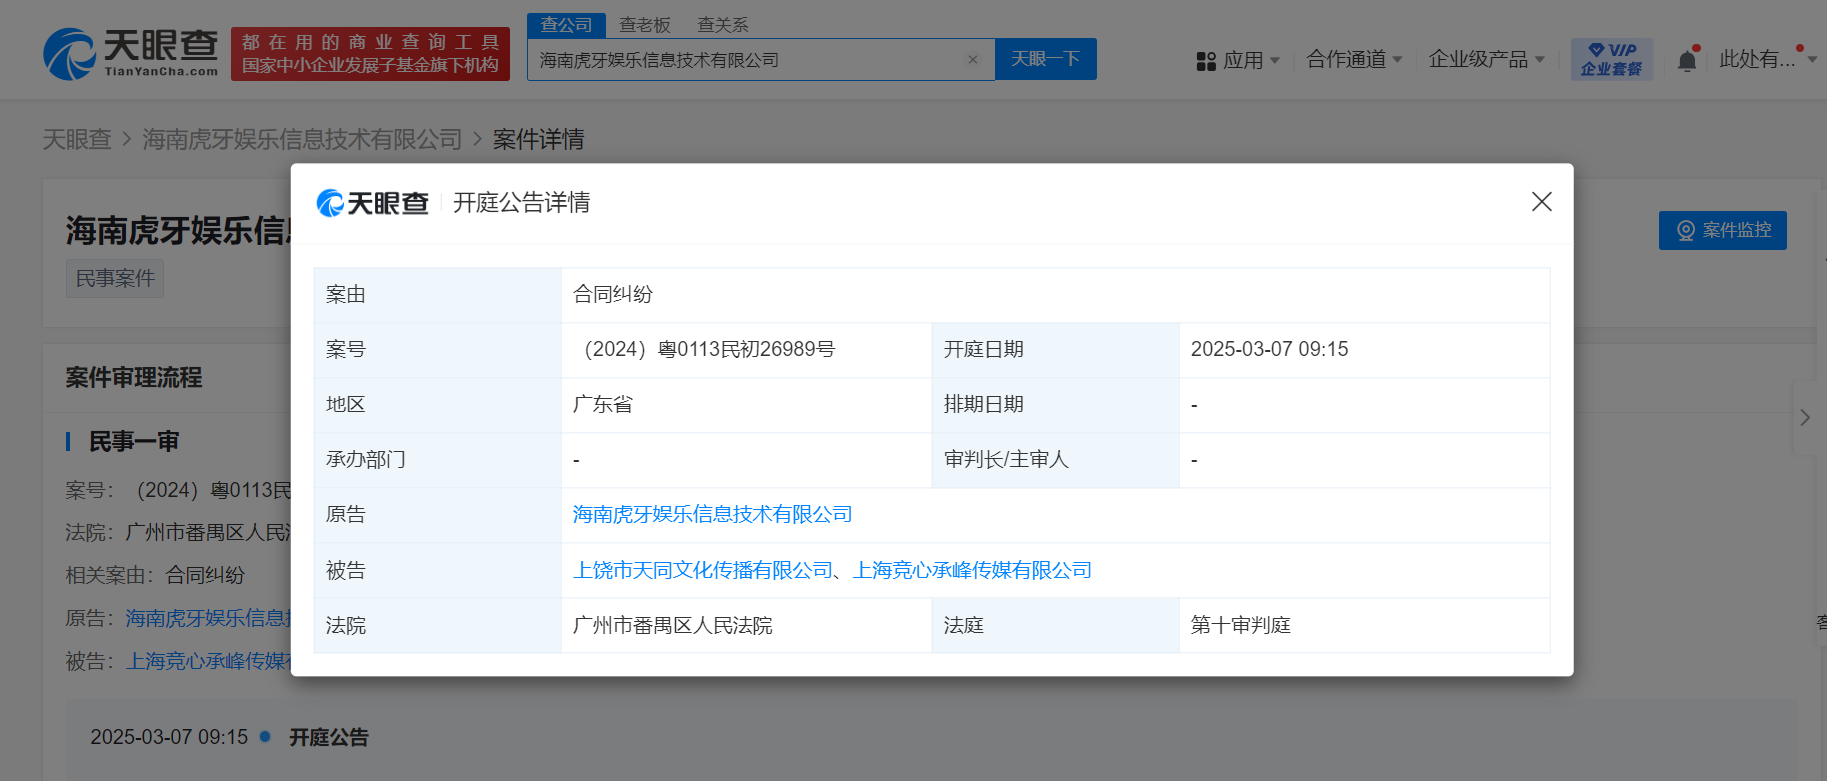The height and width of the screenshot is (781, 1827).
Task: Click the 排期日期 label cell
Action: [1055, 405]
